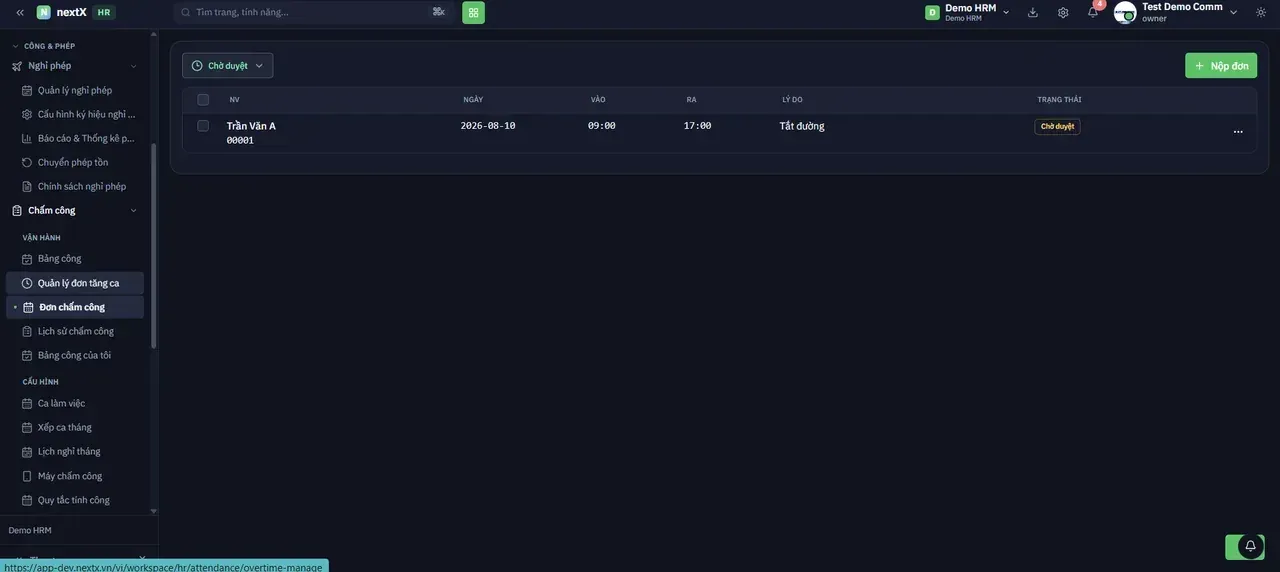Click the download icon in header
The width and height of the screenshot is (1280, 572).
[1033, 12]
